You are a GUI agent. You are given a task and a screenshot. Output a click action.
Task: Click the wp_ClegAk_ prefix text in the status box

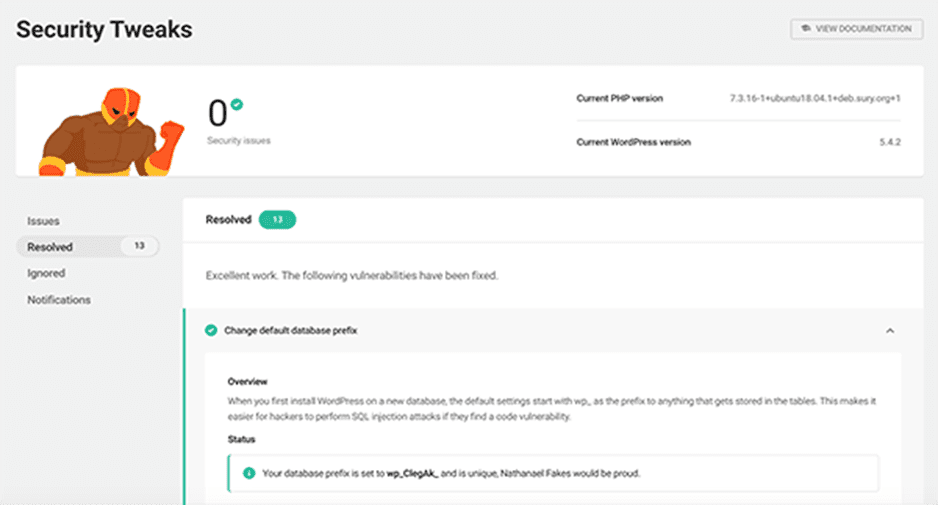tap(412, 473)
